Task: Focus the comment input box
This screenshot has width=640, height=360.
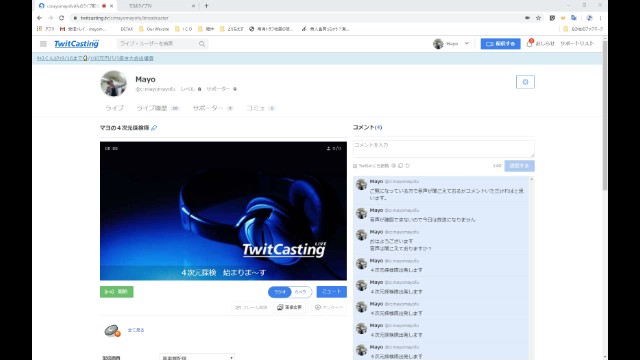Action: coord(444,149)
